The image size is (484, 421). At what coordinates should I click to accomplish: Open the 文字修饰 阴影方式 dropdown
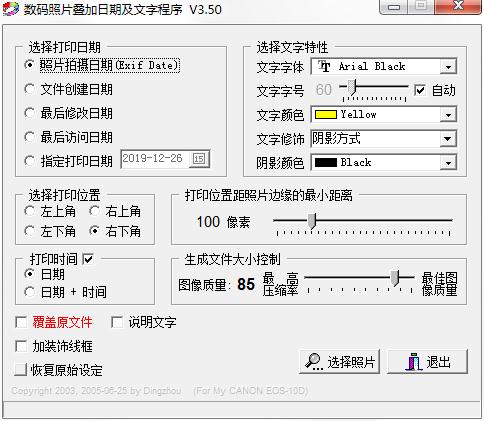point(448,139)
